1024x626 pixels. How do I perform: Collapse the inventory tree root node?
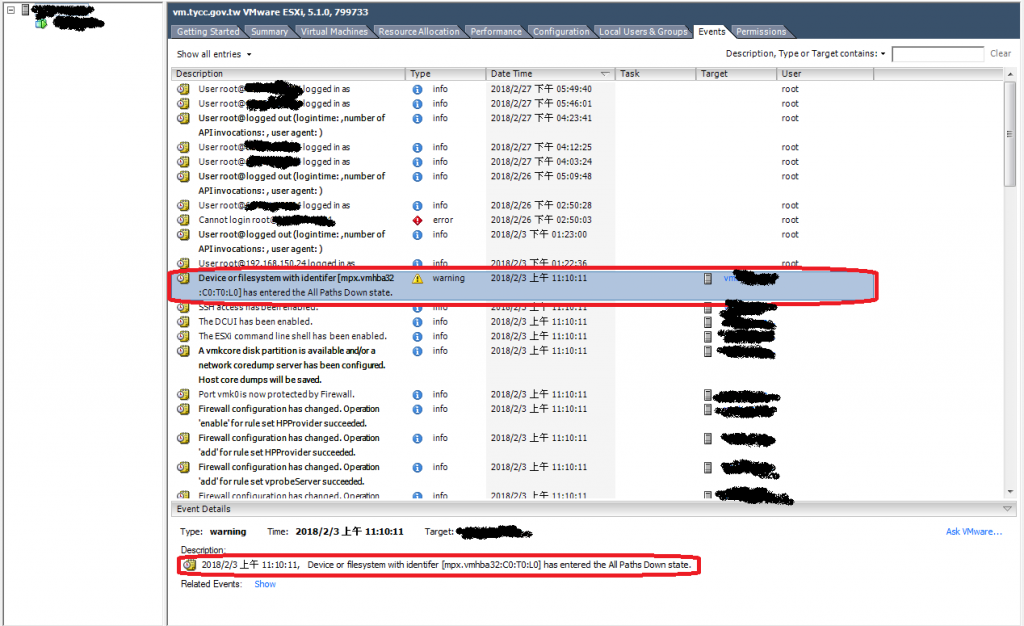10,10
